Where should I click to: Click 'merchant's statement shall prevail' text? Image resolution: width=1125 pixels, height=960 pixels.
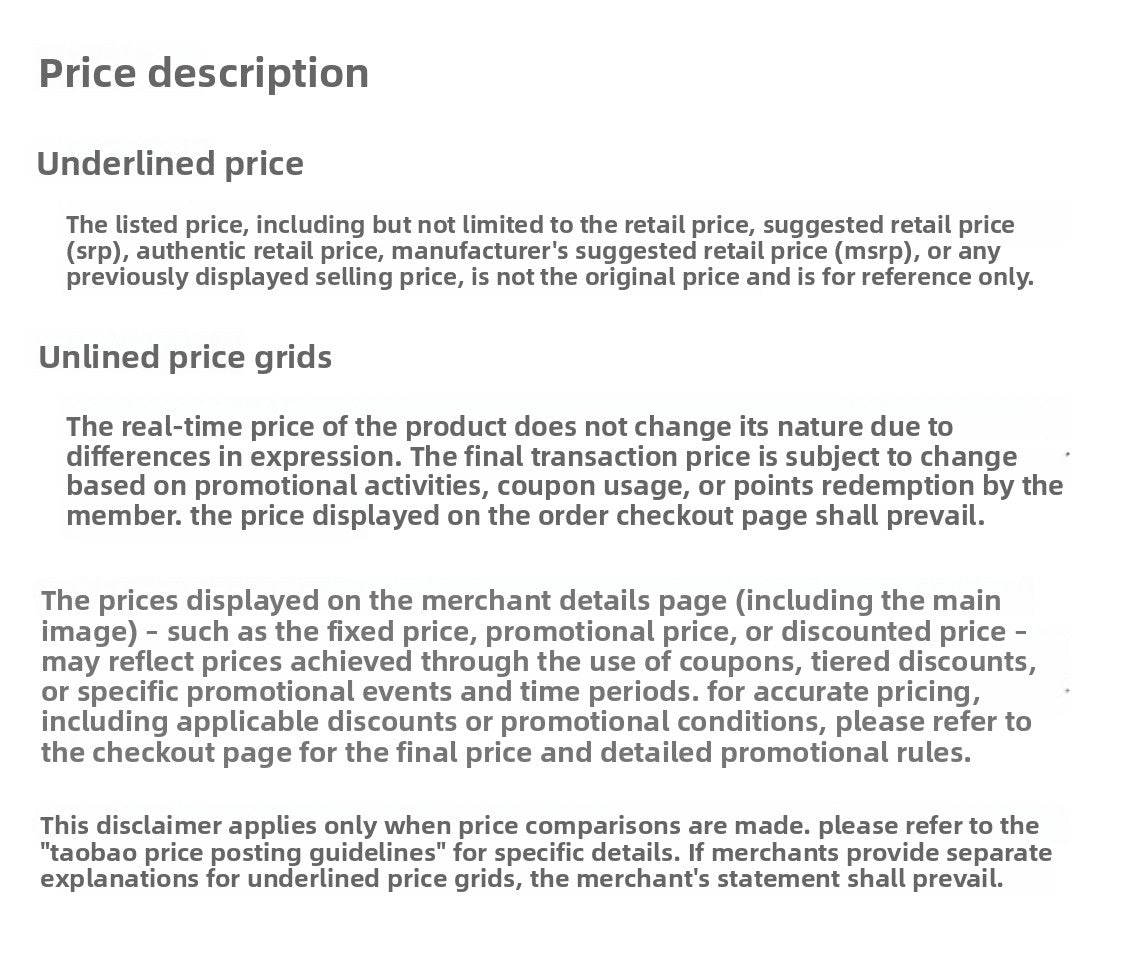(x=790, y=879)
